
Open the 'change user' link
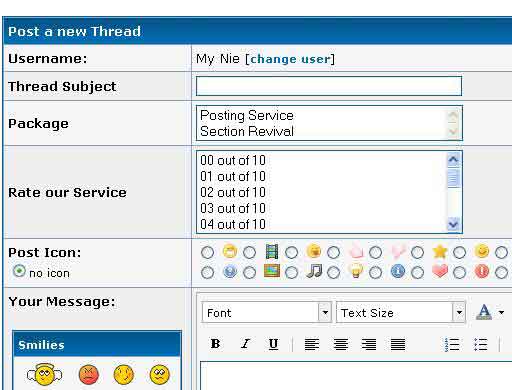tap(290, 59)
